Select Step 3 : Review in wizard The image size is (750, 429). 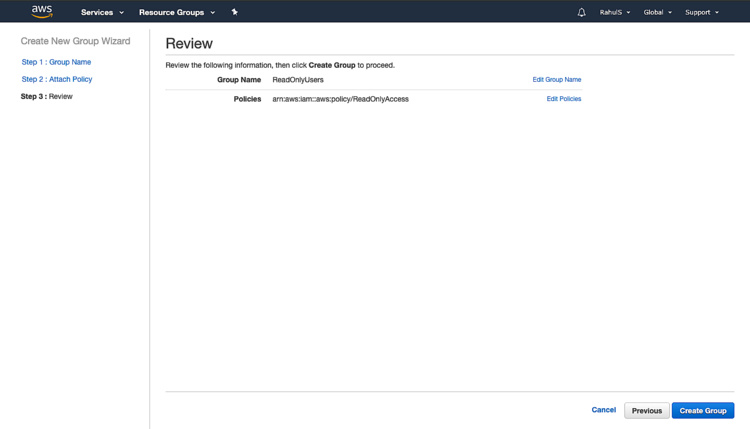point(47,97)
